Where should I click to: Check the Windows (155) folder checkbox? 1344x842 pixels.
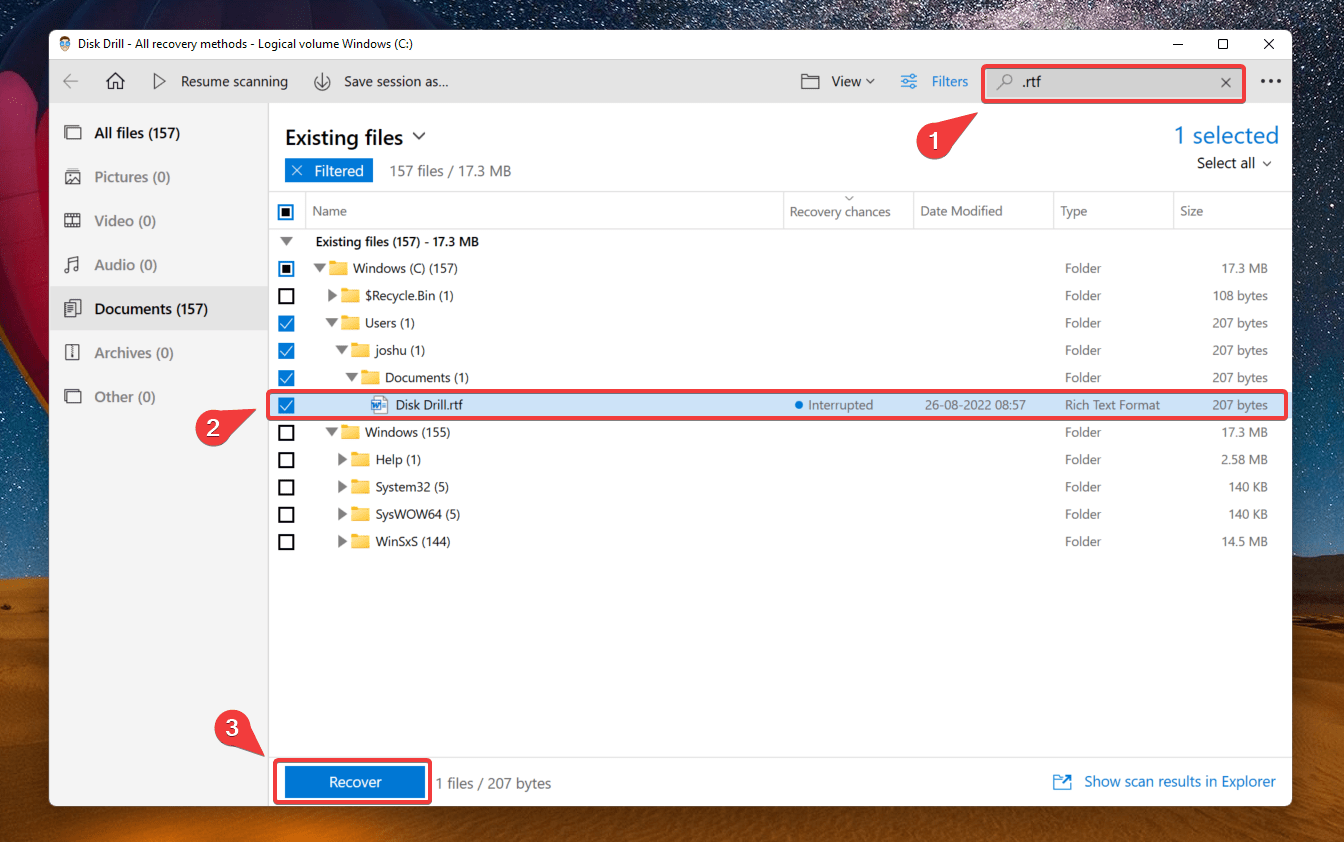(x=286, y=433)
